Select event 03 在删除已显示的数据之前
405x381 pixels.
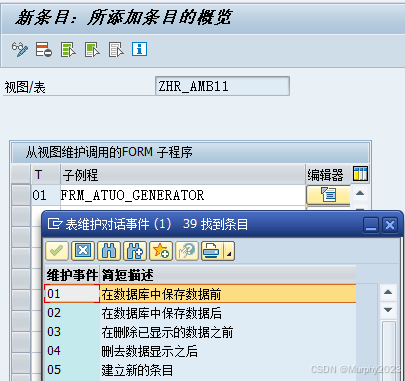[200, 332]
